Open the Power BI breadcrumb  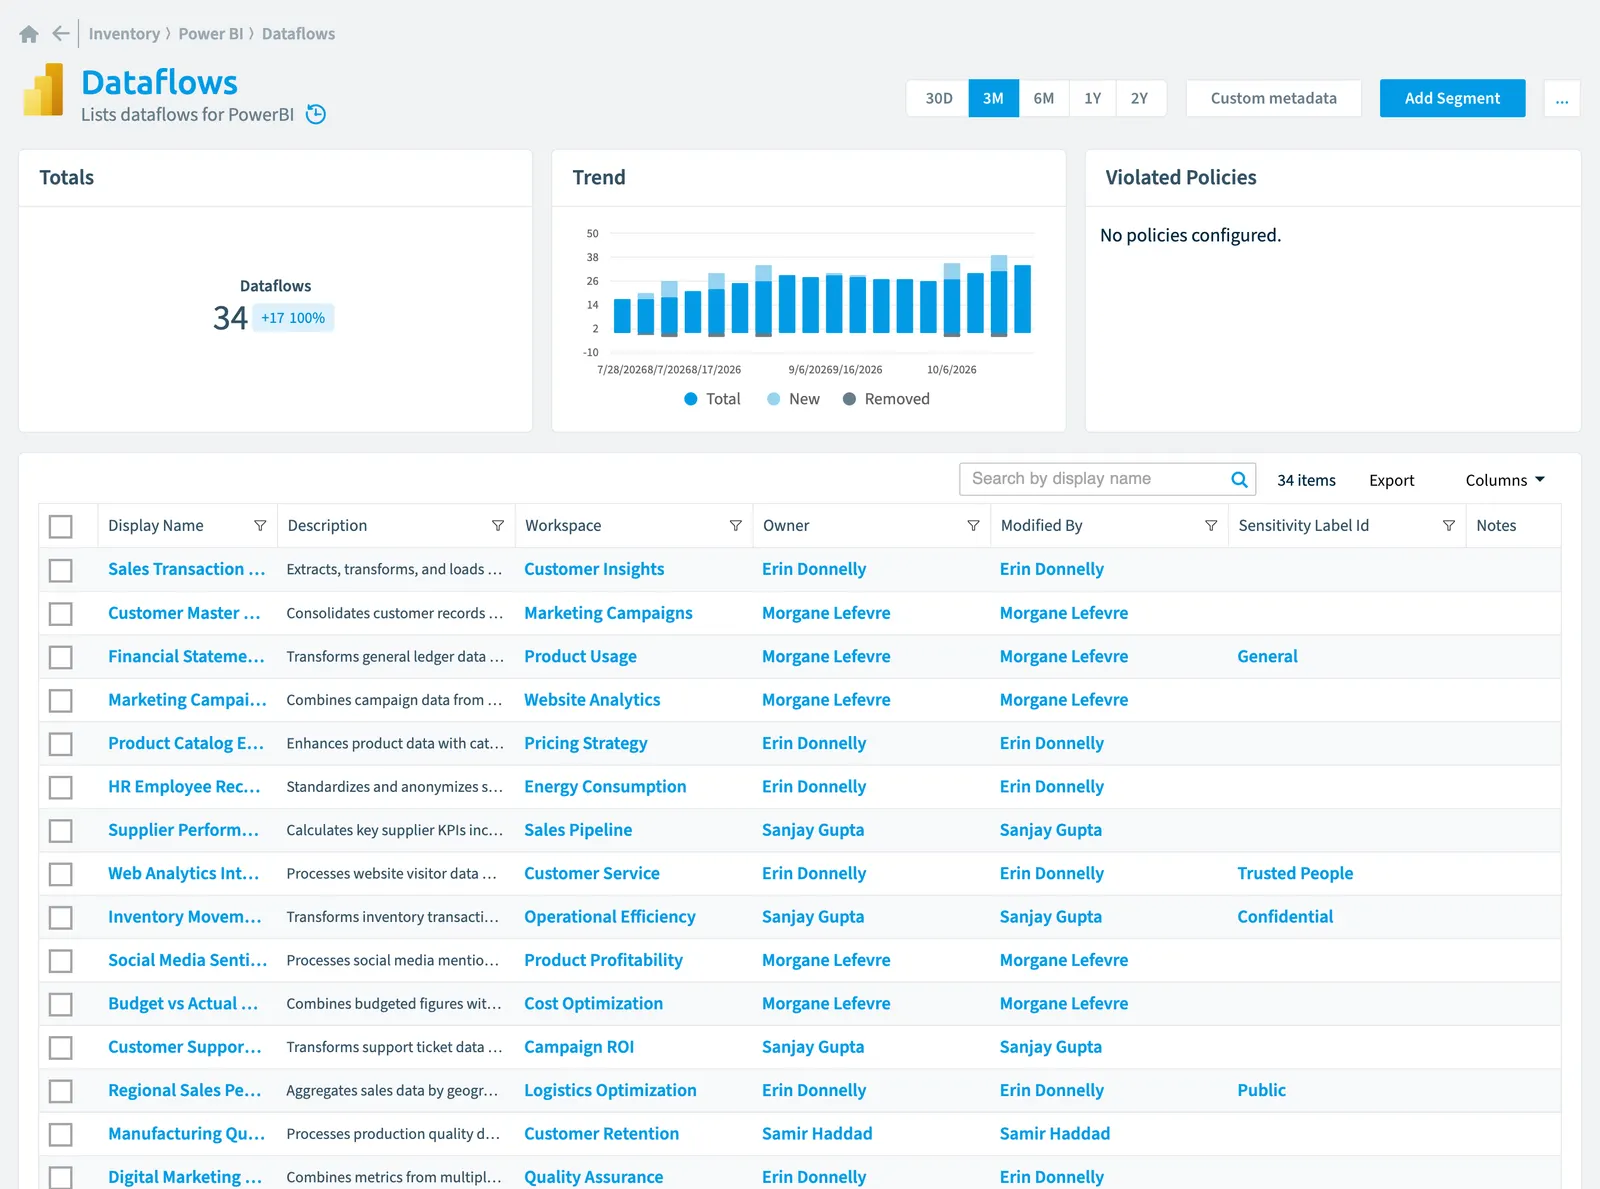211,34
